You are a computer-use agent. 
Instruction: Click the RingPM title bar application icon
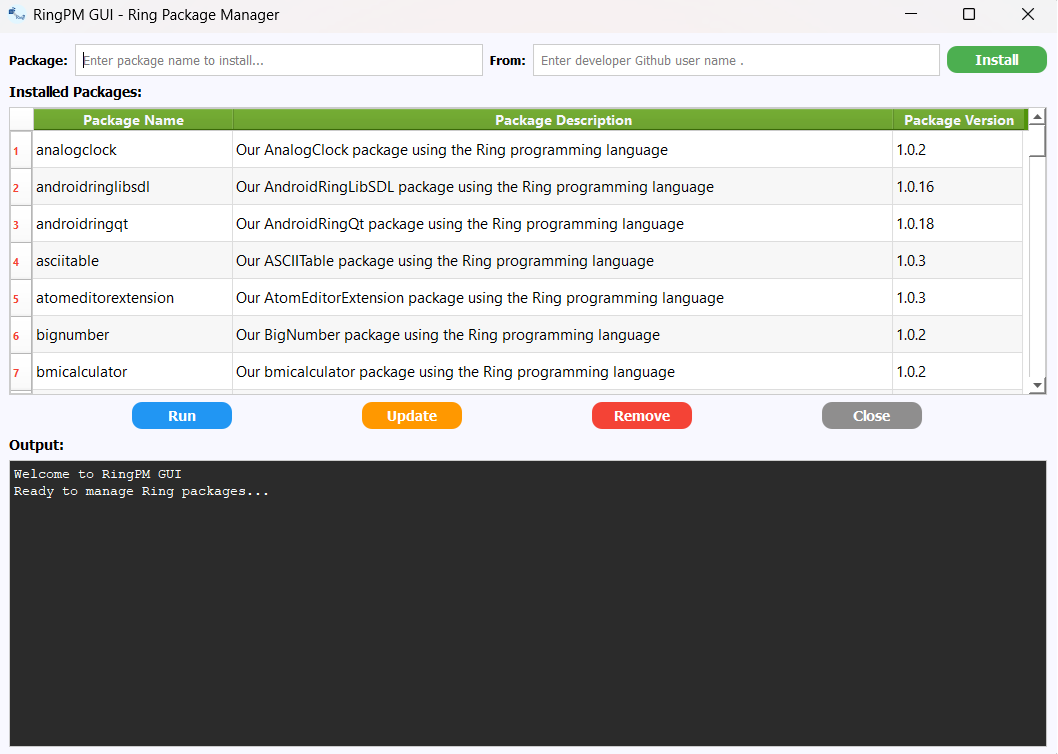click(16, 14)
